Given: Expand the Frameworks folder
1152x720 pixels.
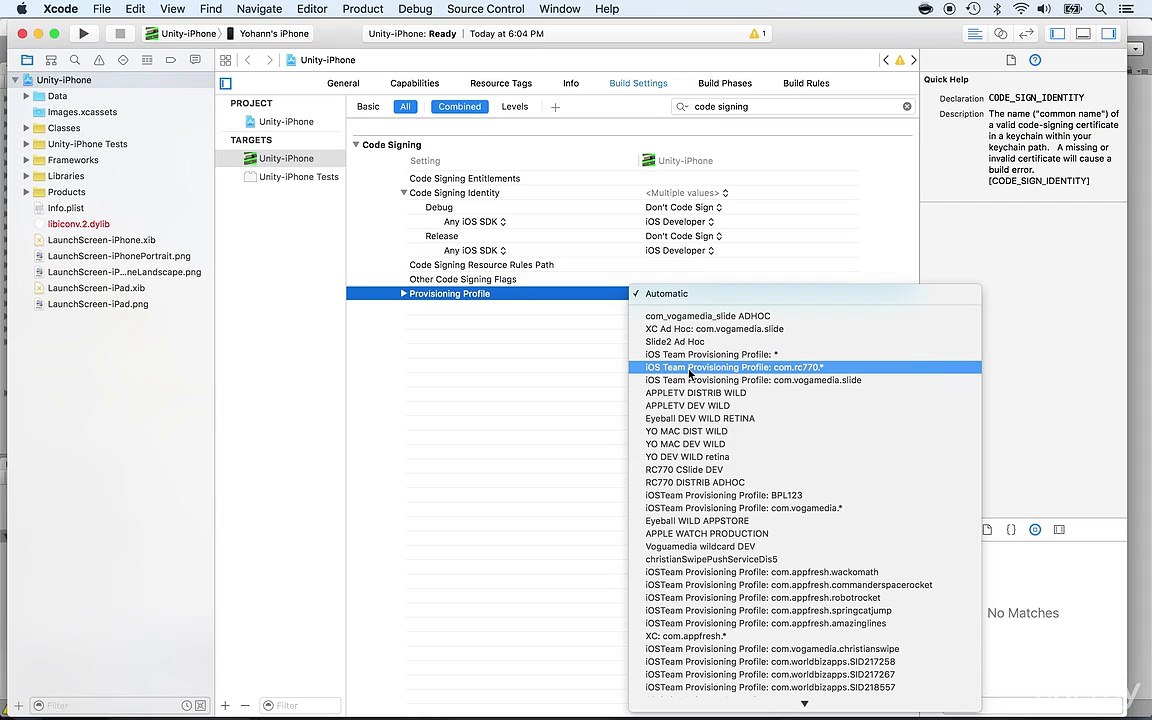Looking at the screenshot, I should coord(26,160).
